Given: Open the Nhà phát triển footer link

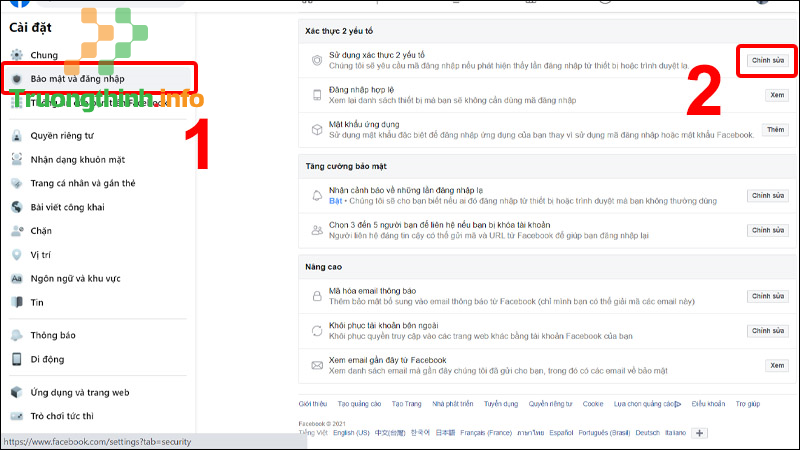Looking at the screenshot, I should [453, 404].
